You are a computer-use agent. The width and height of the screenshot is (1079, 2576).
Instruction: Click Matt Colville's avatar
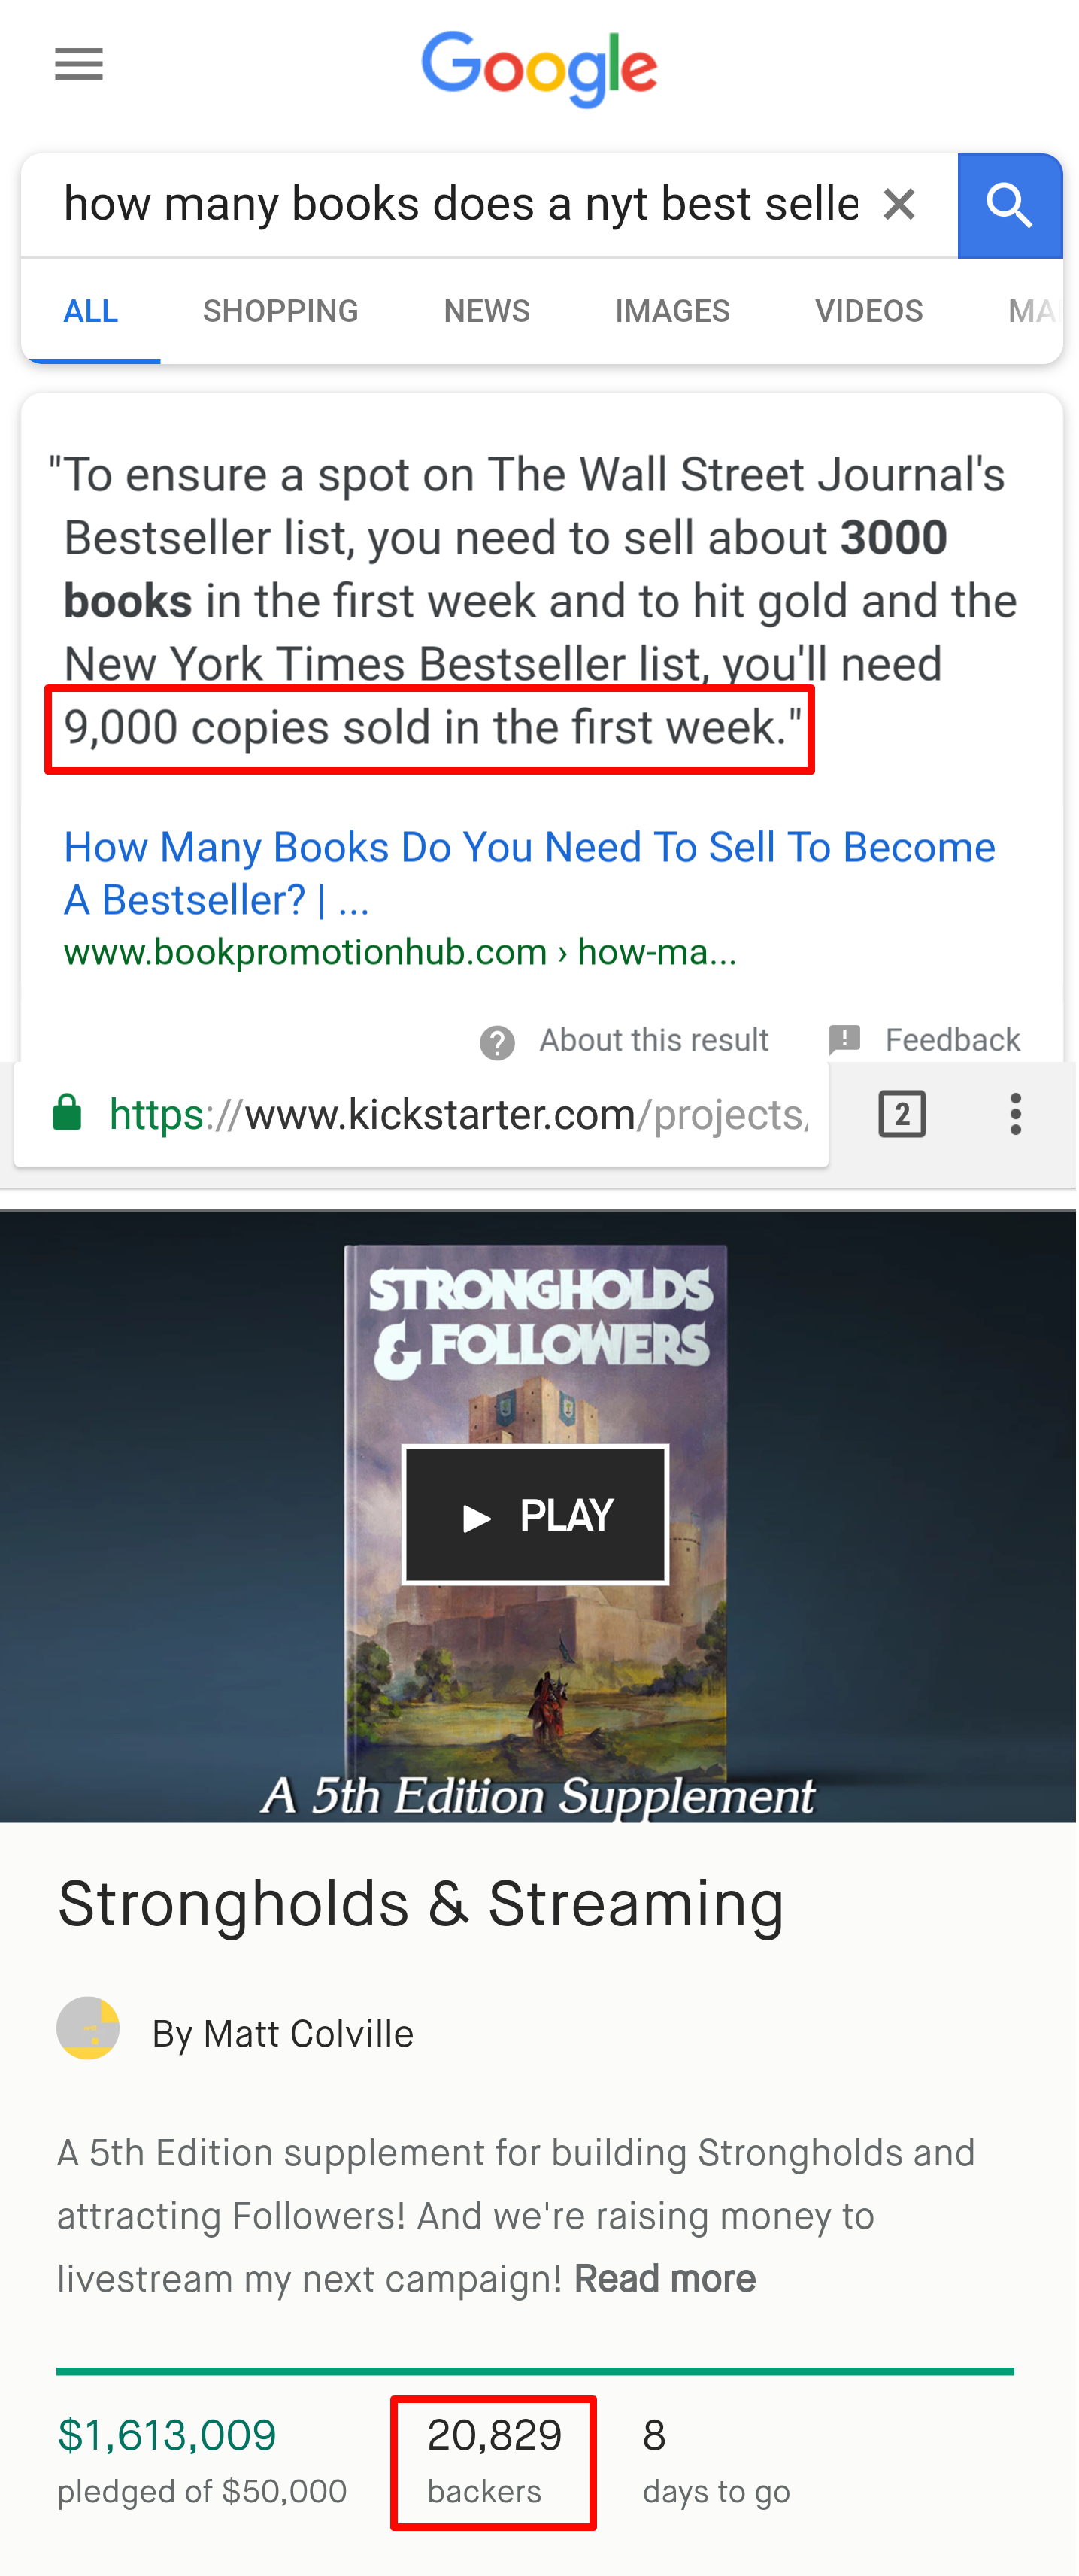tap(88, 2028)
